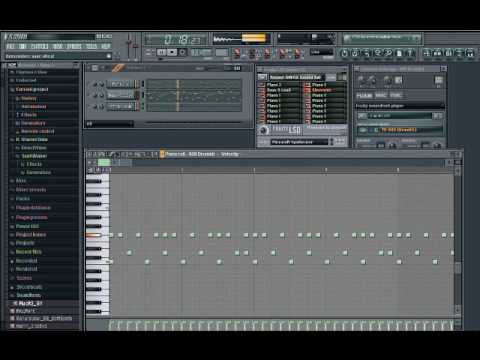Open the VIEW menu
Image resolution: width=480 pixels, height=360 pixels.
pyautogui.click(x=58, y=46)
